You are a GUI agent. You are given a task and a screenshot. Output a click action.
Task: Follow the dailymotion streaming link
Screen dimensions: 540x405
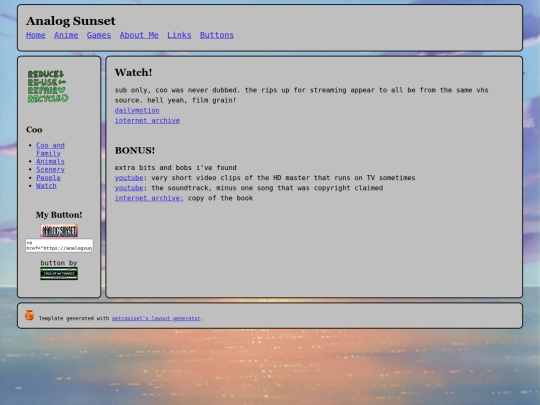tap(137, 110)
